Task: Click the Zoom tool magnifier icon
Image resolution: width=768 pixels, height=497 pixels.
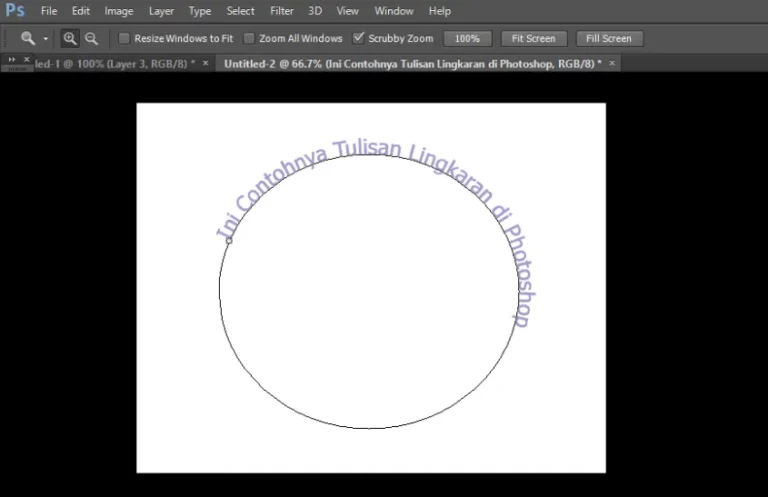Action: [x=27, y=38]
